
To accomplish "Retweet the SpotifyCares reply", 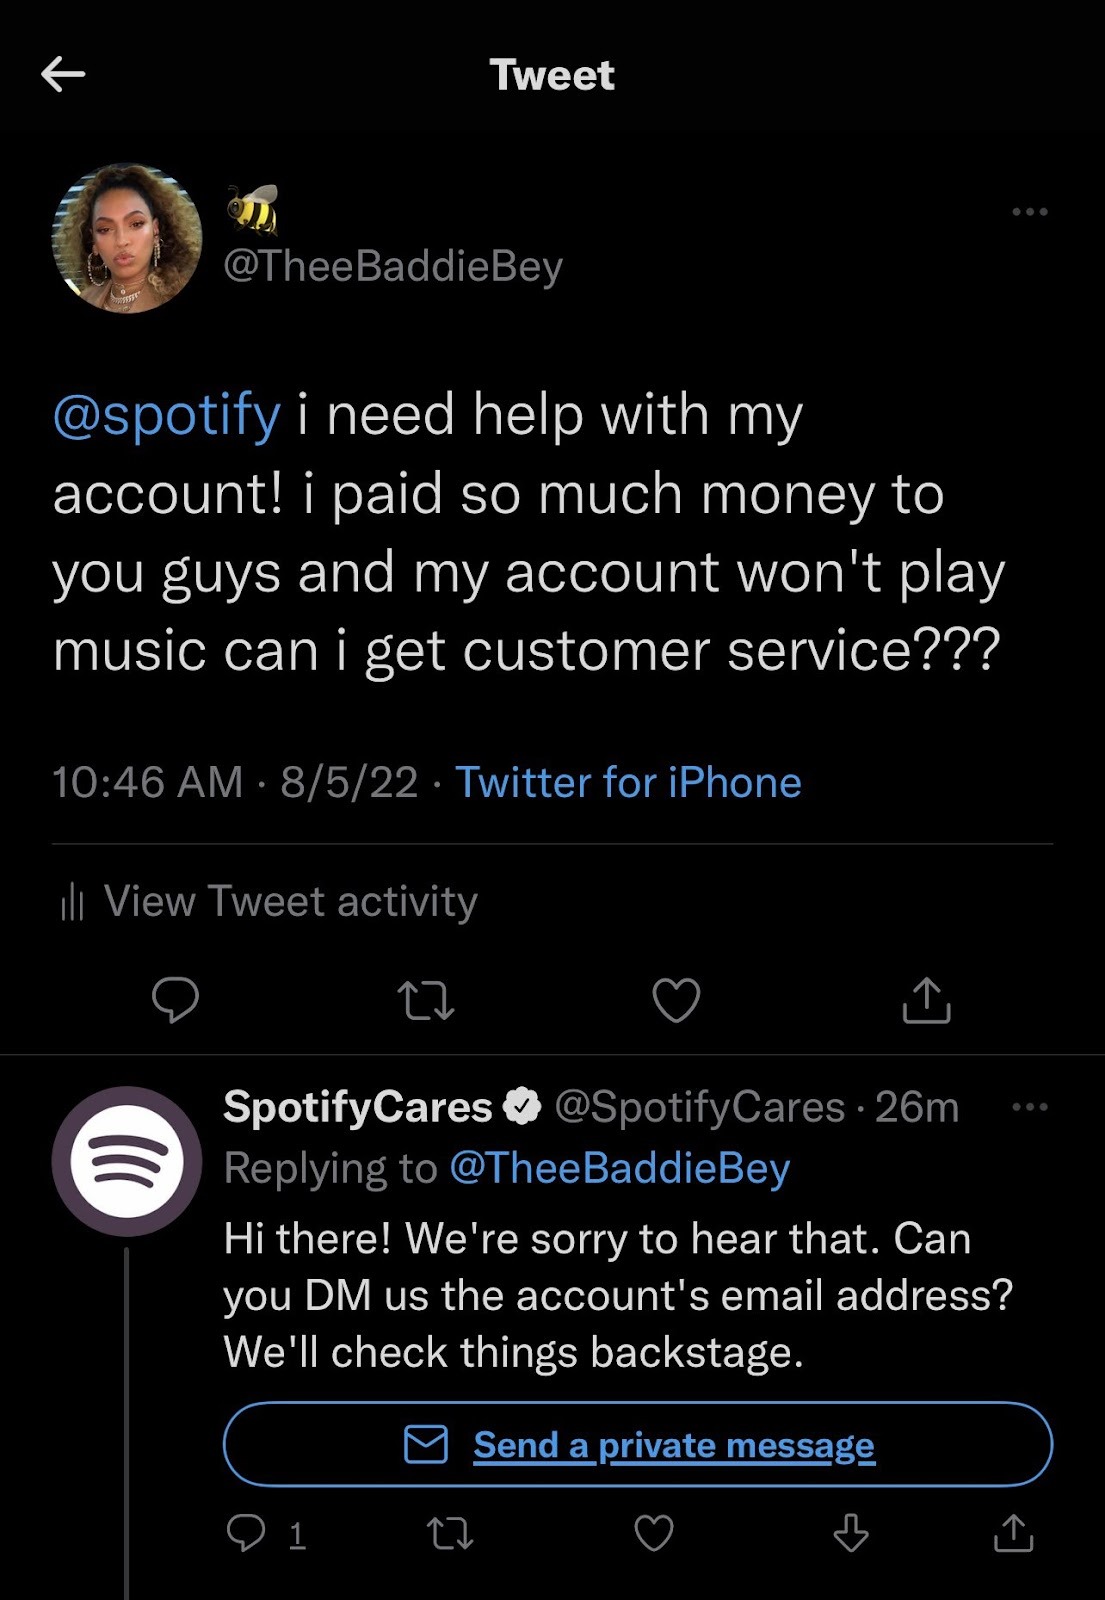I will [450, 1533].
